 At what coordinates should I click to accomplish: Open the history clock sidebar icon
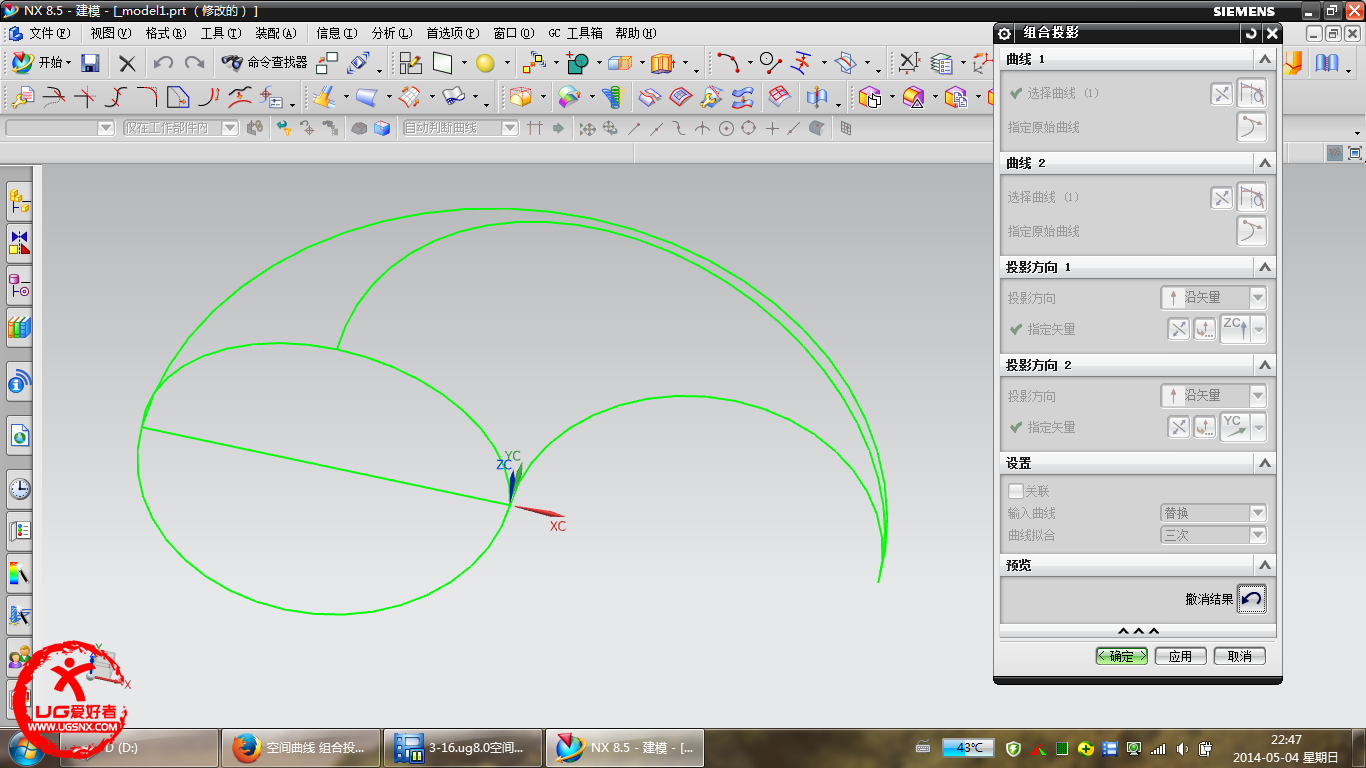coord(19,488)
